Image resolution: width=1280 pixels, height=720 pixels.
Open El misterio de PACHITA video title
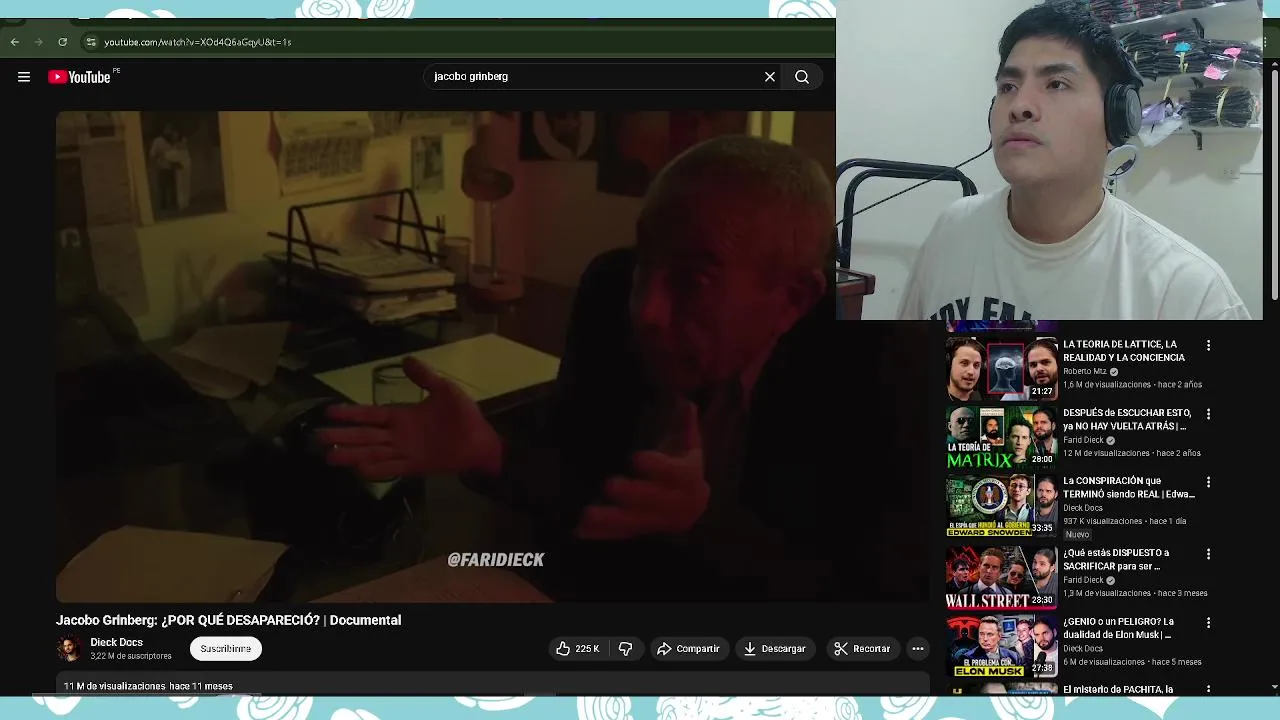click(x=1118, y=690)
